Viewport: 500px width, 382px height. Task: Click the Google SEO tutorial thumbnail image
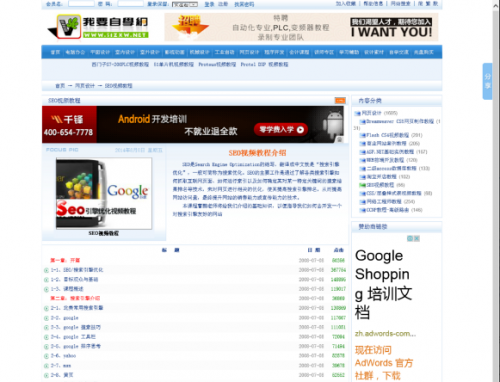104,194
